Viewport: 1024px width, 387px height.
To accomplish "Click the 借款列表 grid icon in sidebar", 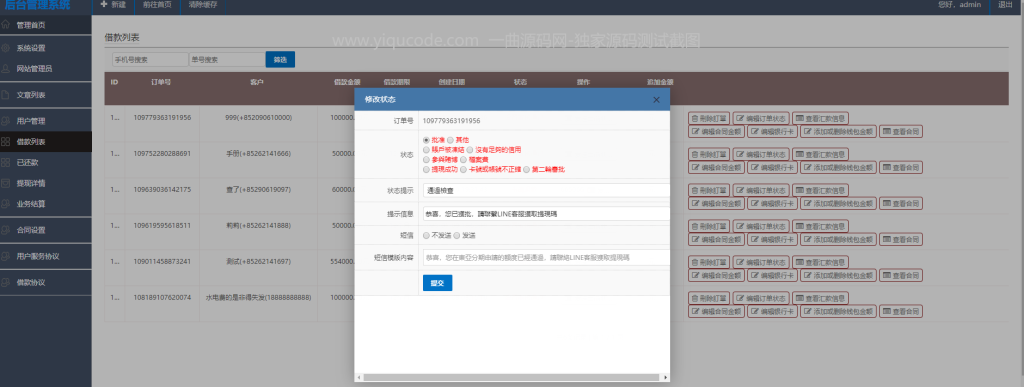I will point(6,142).
